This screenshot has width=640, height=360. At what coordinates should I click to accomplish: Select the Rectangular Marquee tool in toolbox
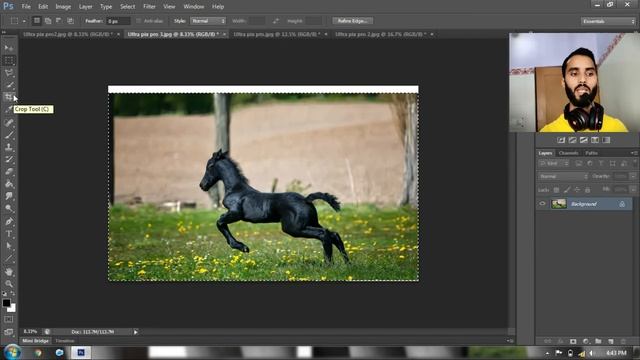[x=9, y=61]
